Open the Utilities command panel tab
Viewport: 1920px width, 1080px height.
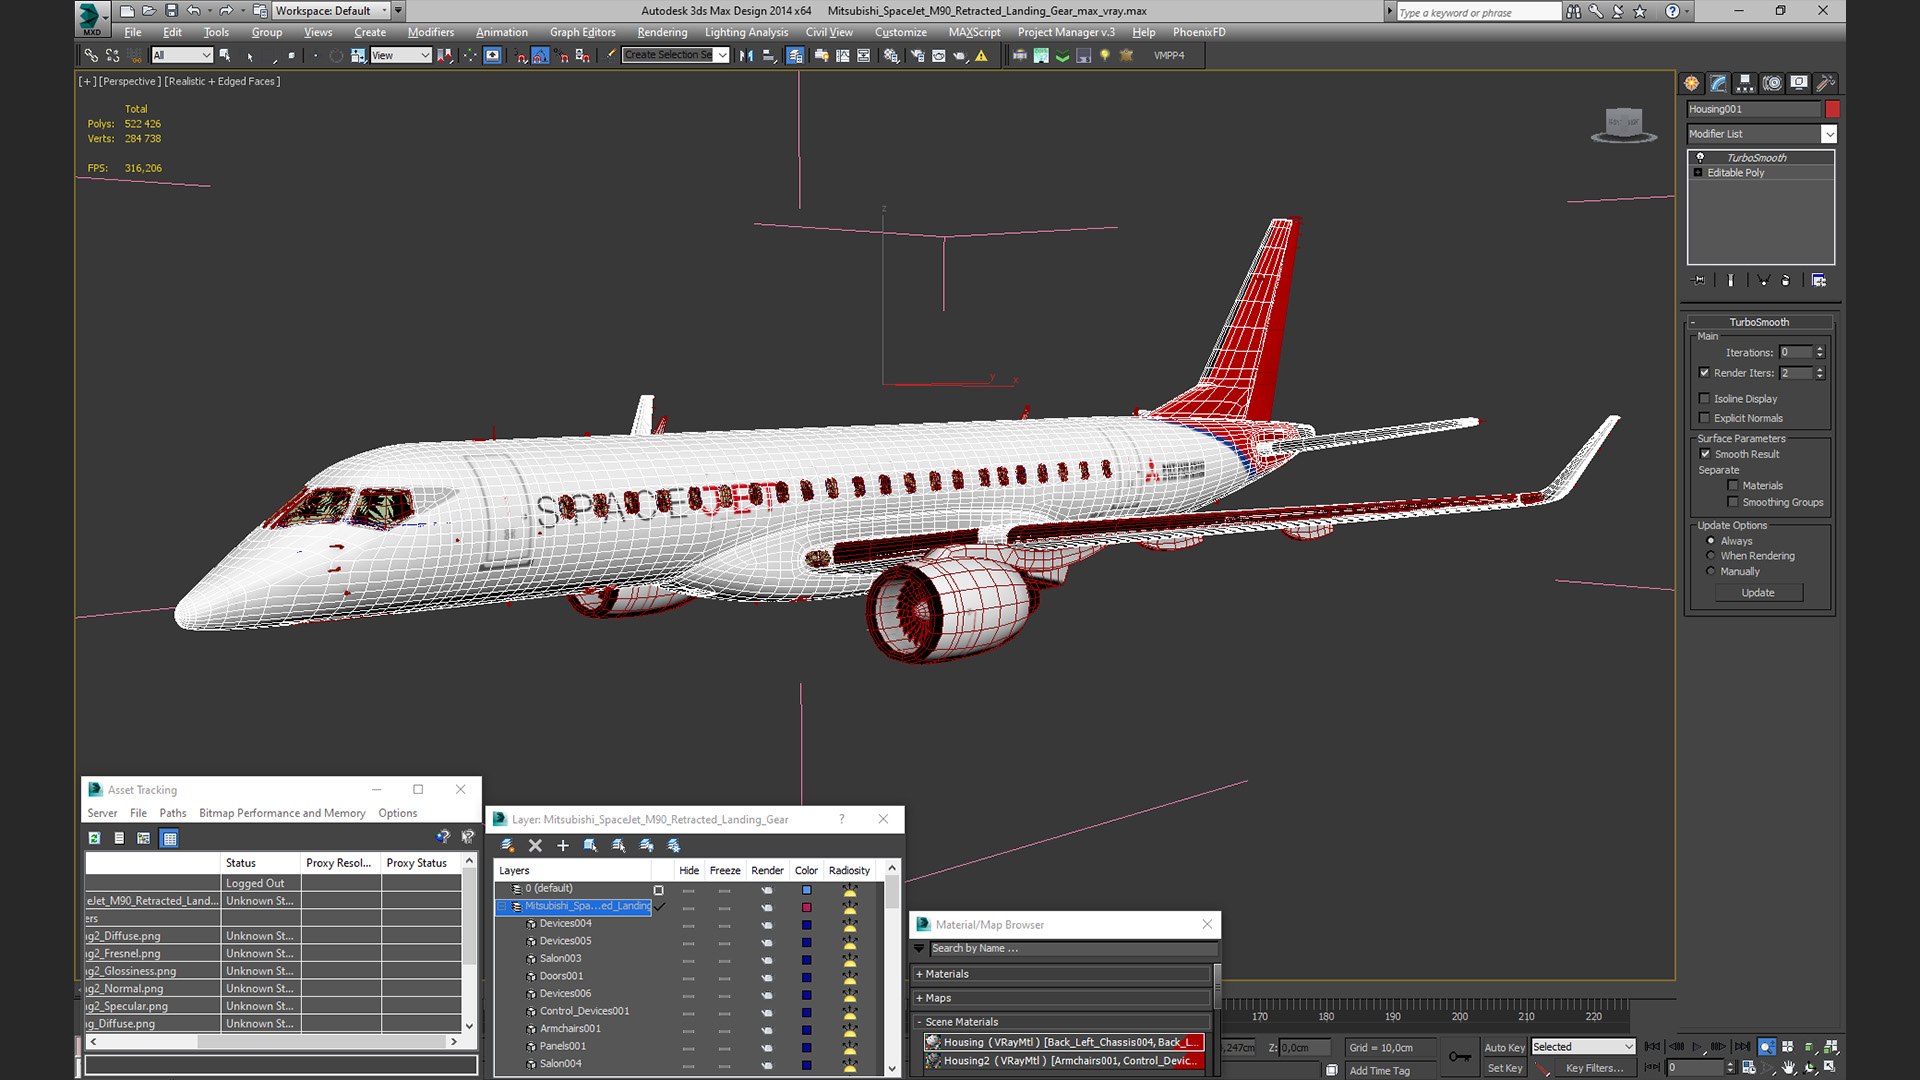pos(1826,83)
